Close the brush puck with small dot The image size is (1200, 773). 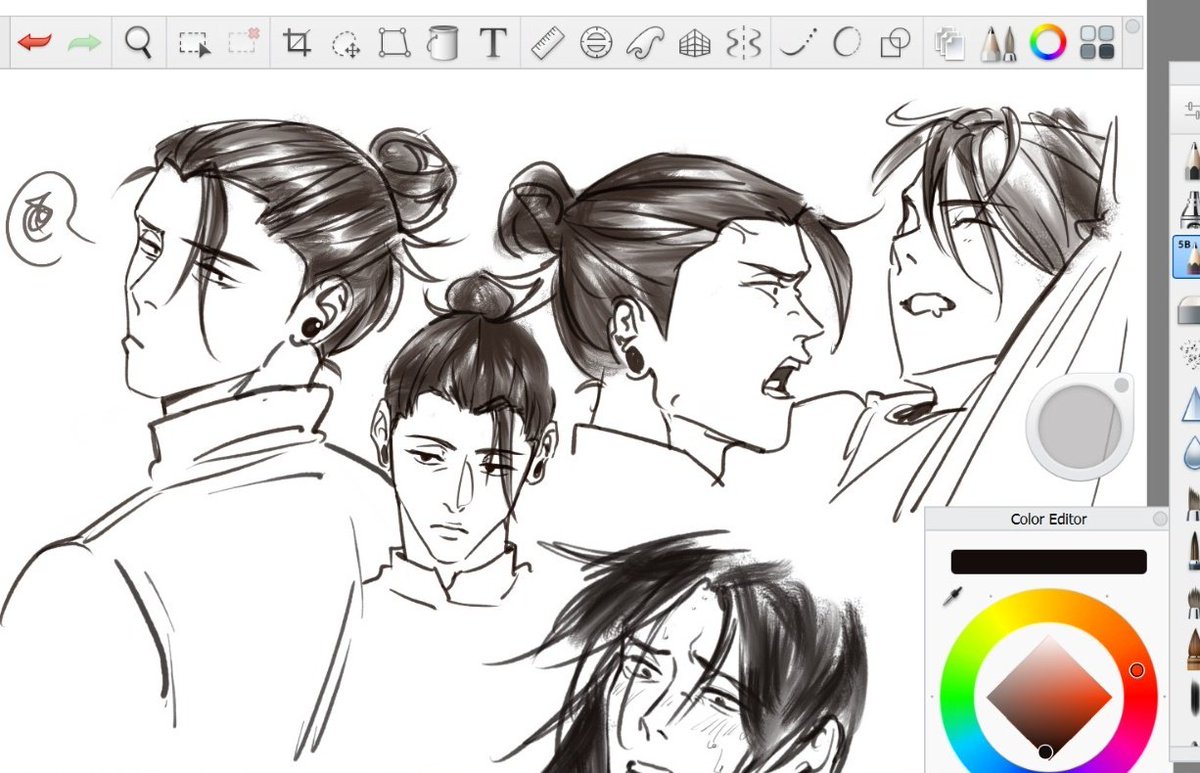[1121, 385]
